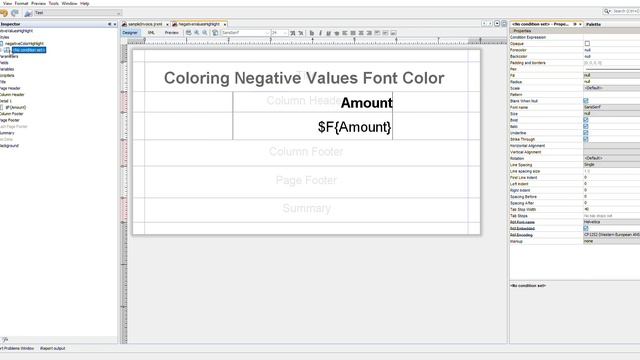Close the sampleInvoice.jrxml tab
The image size is (640, 360).
(167, 24)
